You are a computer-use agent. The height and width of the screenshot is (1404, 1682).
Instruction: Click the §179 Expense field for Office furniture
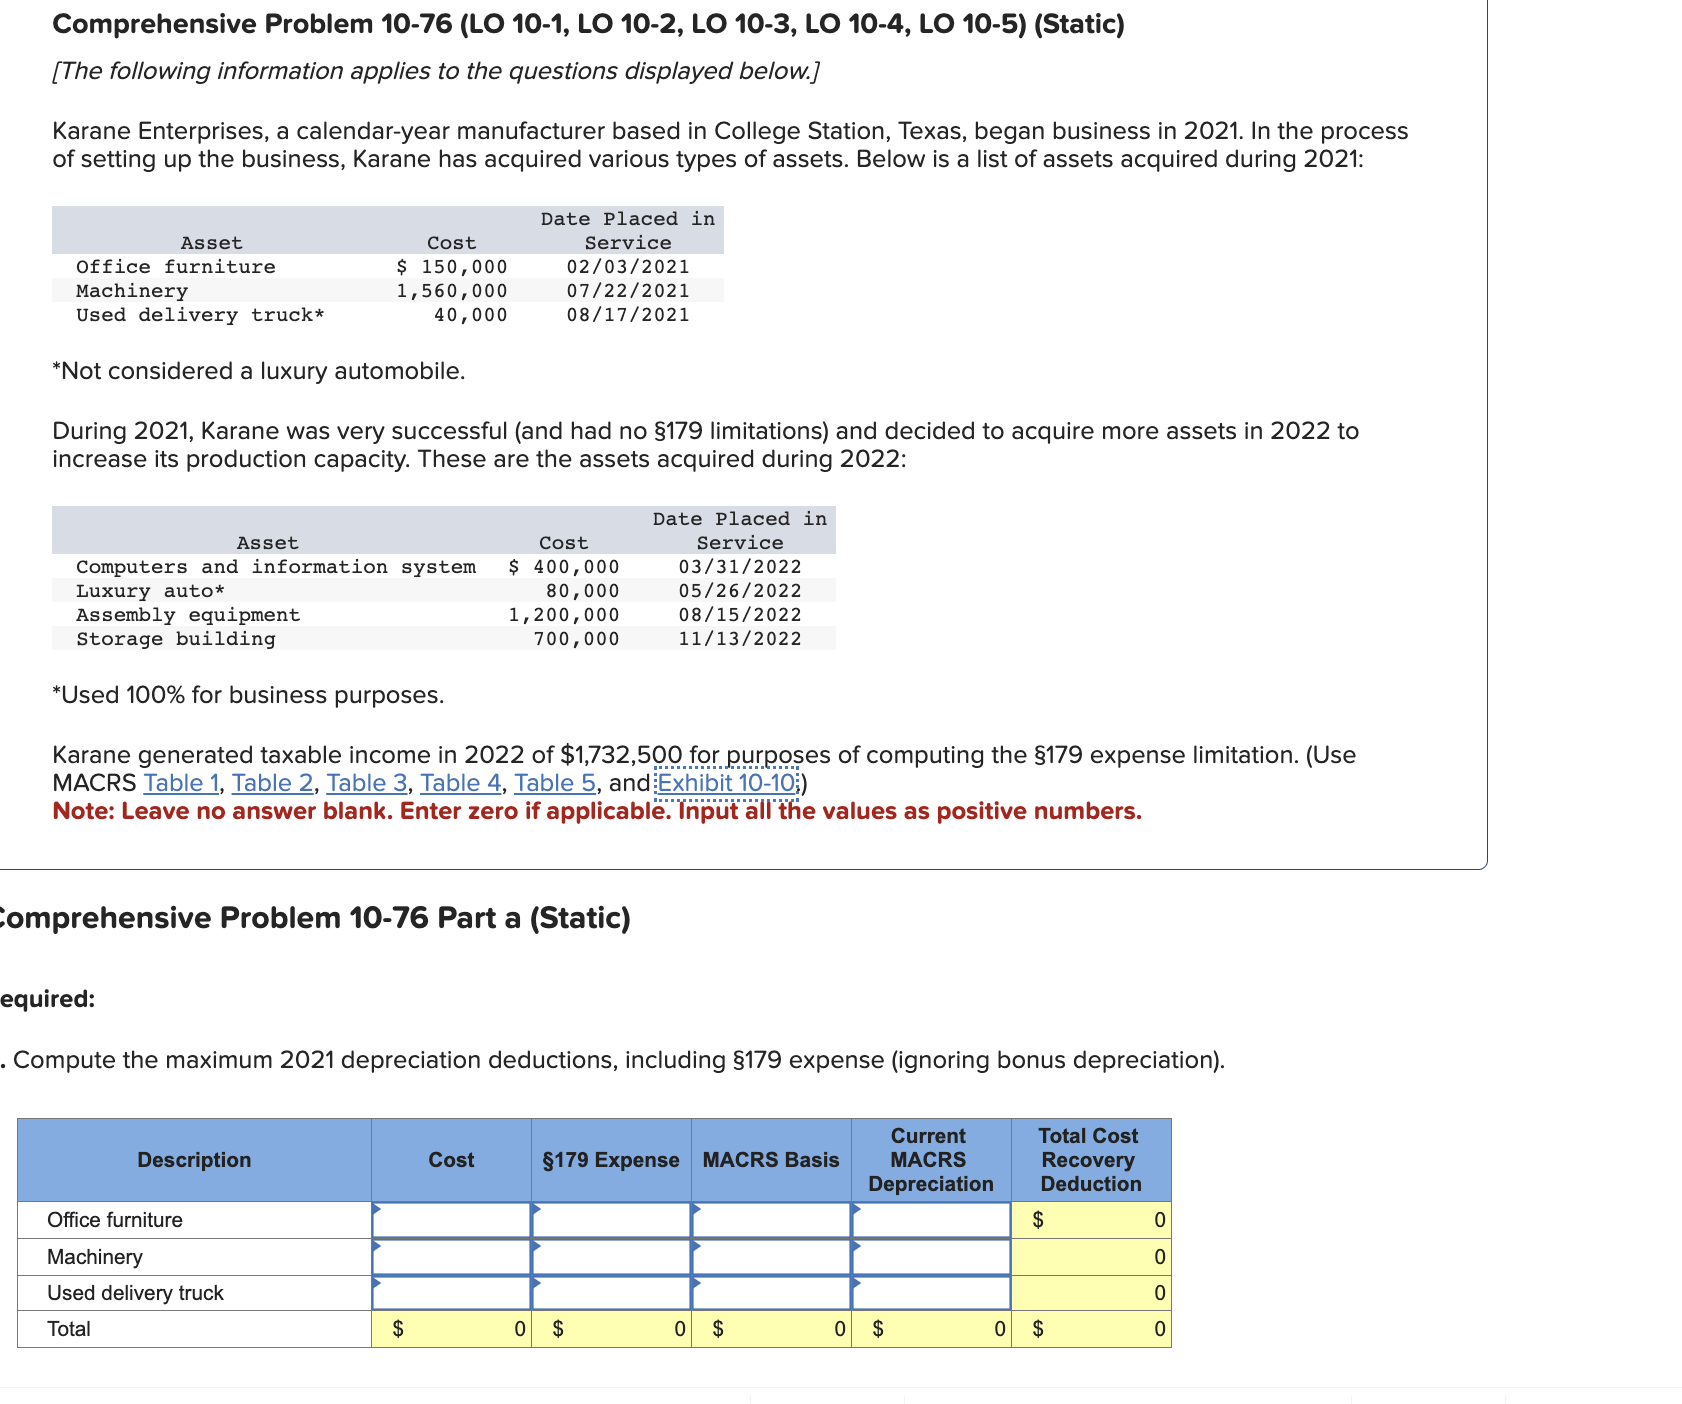click(610, 1219)
